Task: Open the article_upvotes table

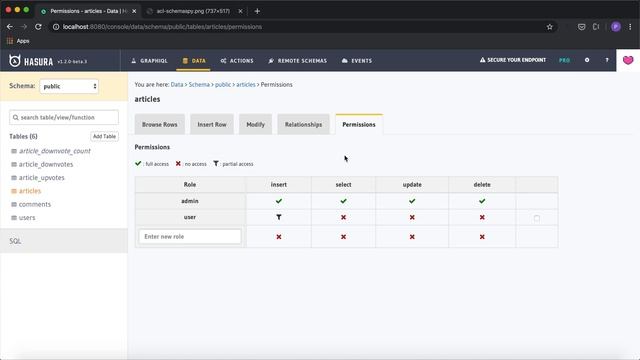Action: tap(42, 178)
